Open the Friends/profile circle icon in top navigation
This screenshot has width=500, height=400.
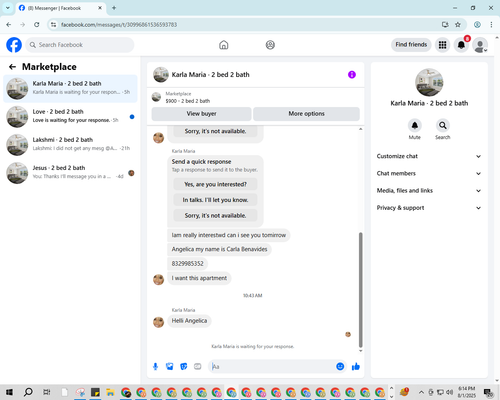(270, 45)
